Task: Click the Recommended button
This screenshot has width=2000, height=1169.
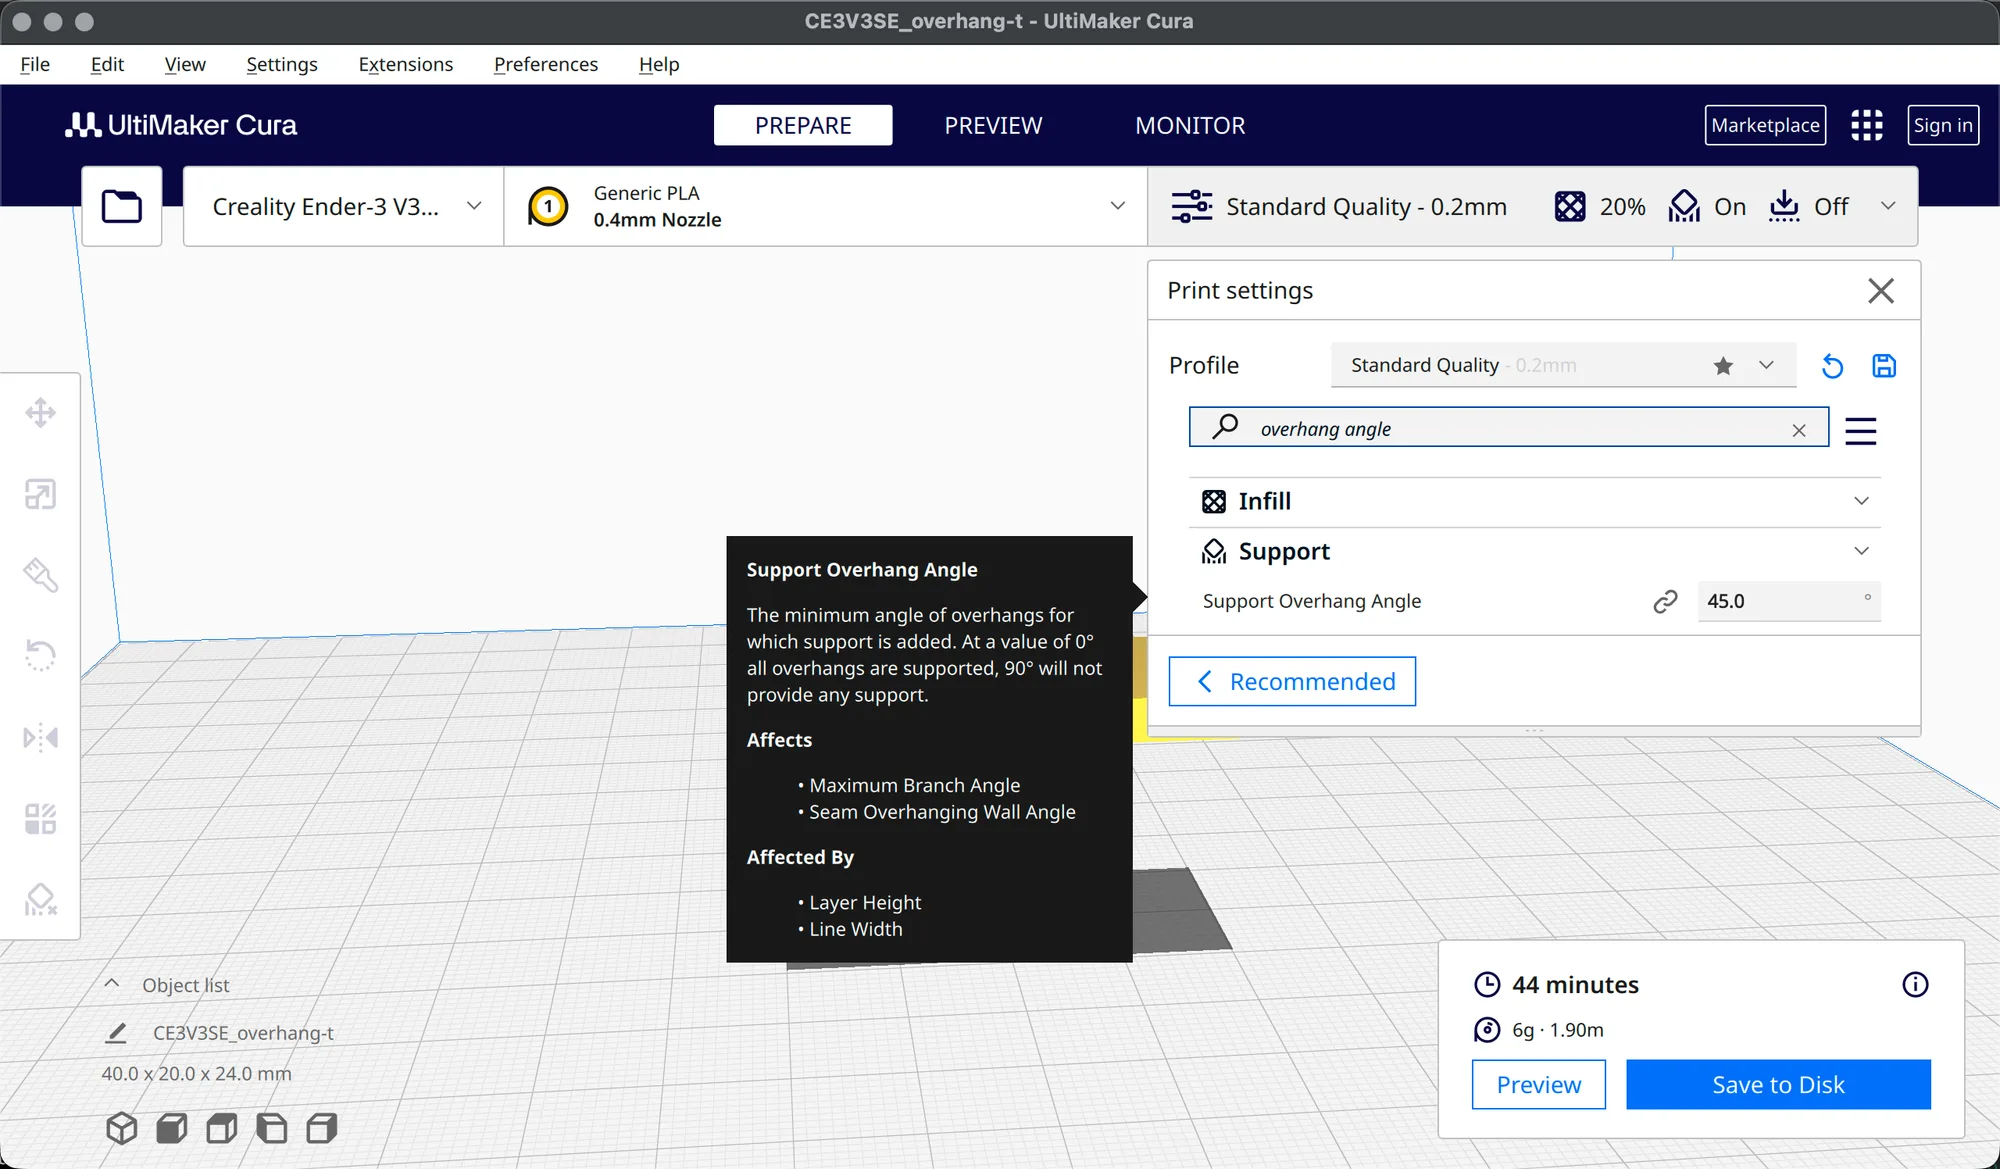Action: click(x=1292, y=681)
